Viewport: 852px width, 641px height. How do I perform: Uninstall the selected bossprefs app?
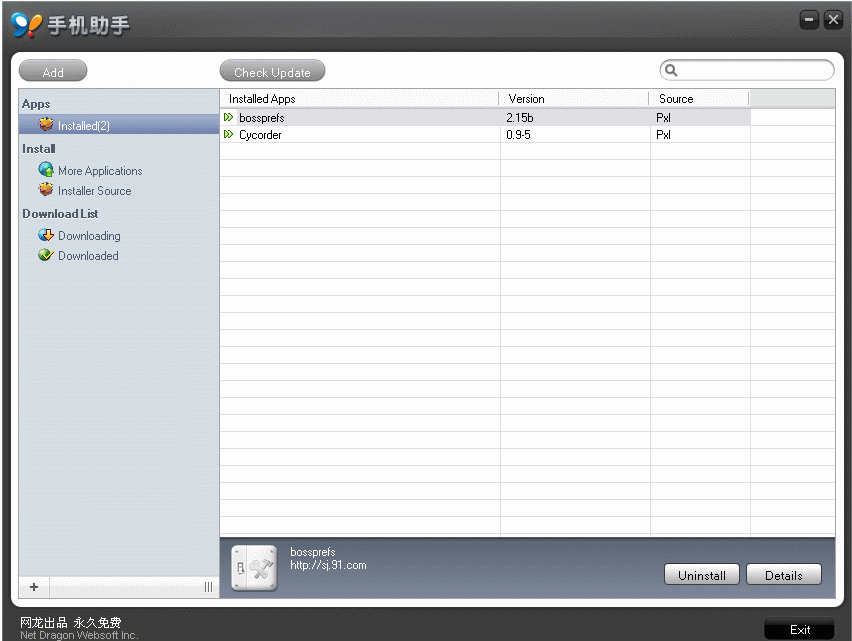[x=702, y=575]
